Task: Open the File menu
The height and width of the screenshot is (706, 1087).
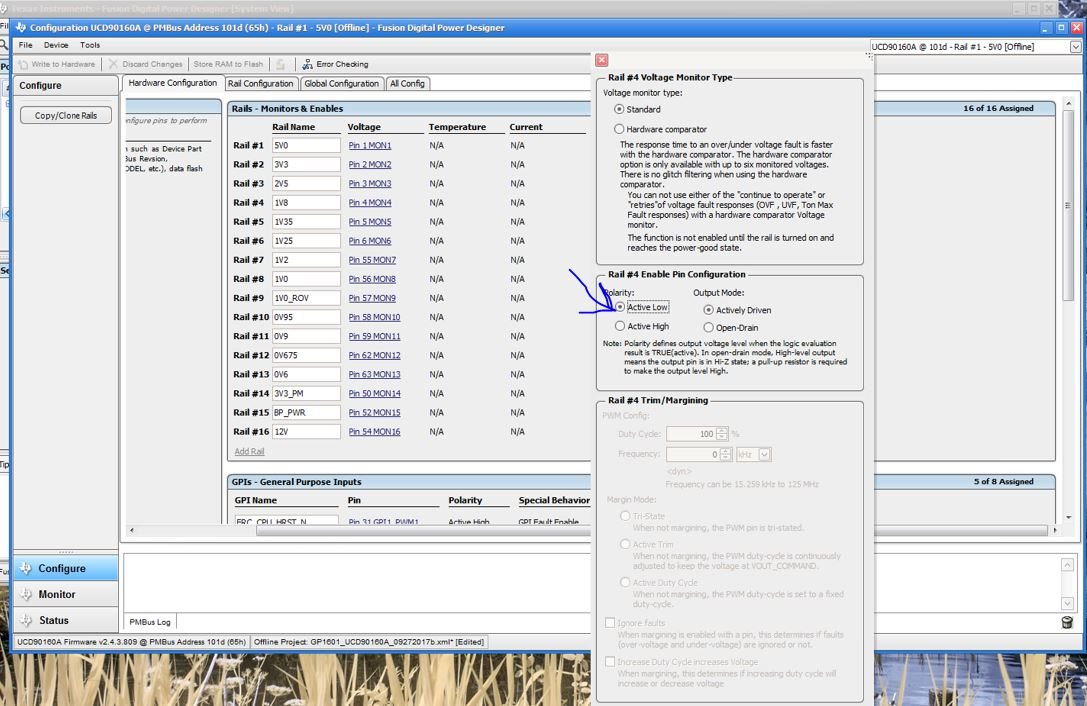Action: [26, 45]
